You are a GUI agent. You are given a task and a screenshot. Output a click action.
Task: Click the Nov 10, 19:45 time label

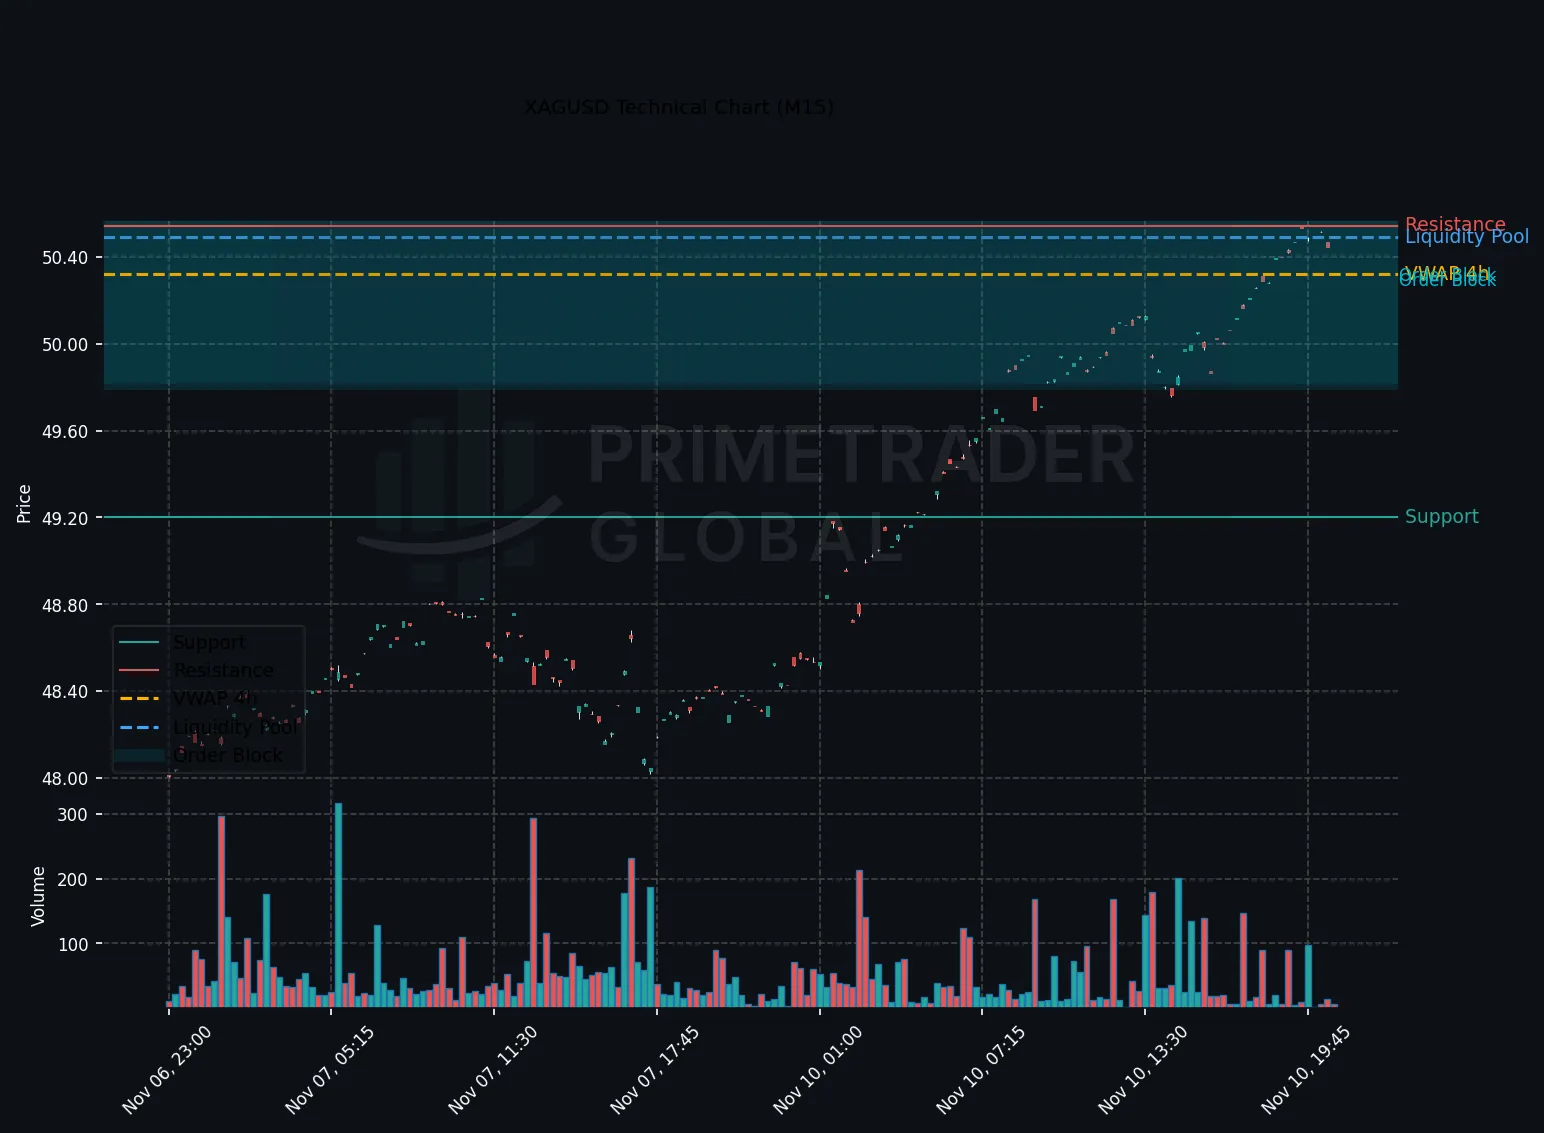1306,1069
